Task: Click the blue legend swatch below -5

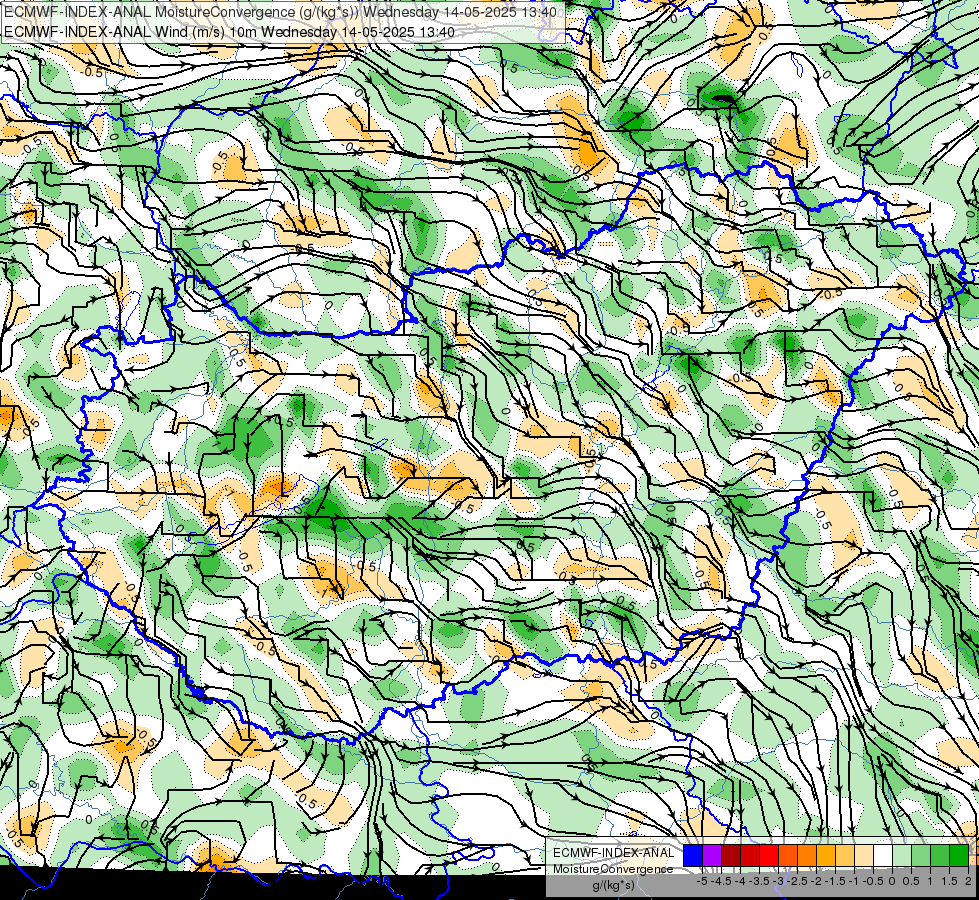Action: (693, 856)
